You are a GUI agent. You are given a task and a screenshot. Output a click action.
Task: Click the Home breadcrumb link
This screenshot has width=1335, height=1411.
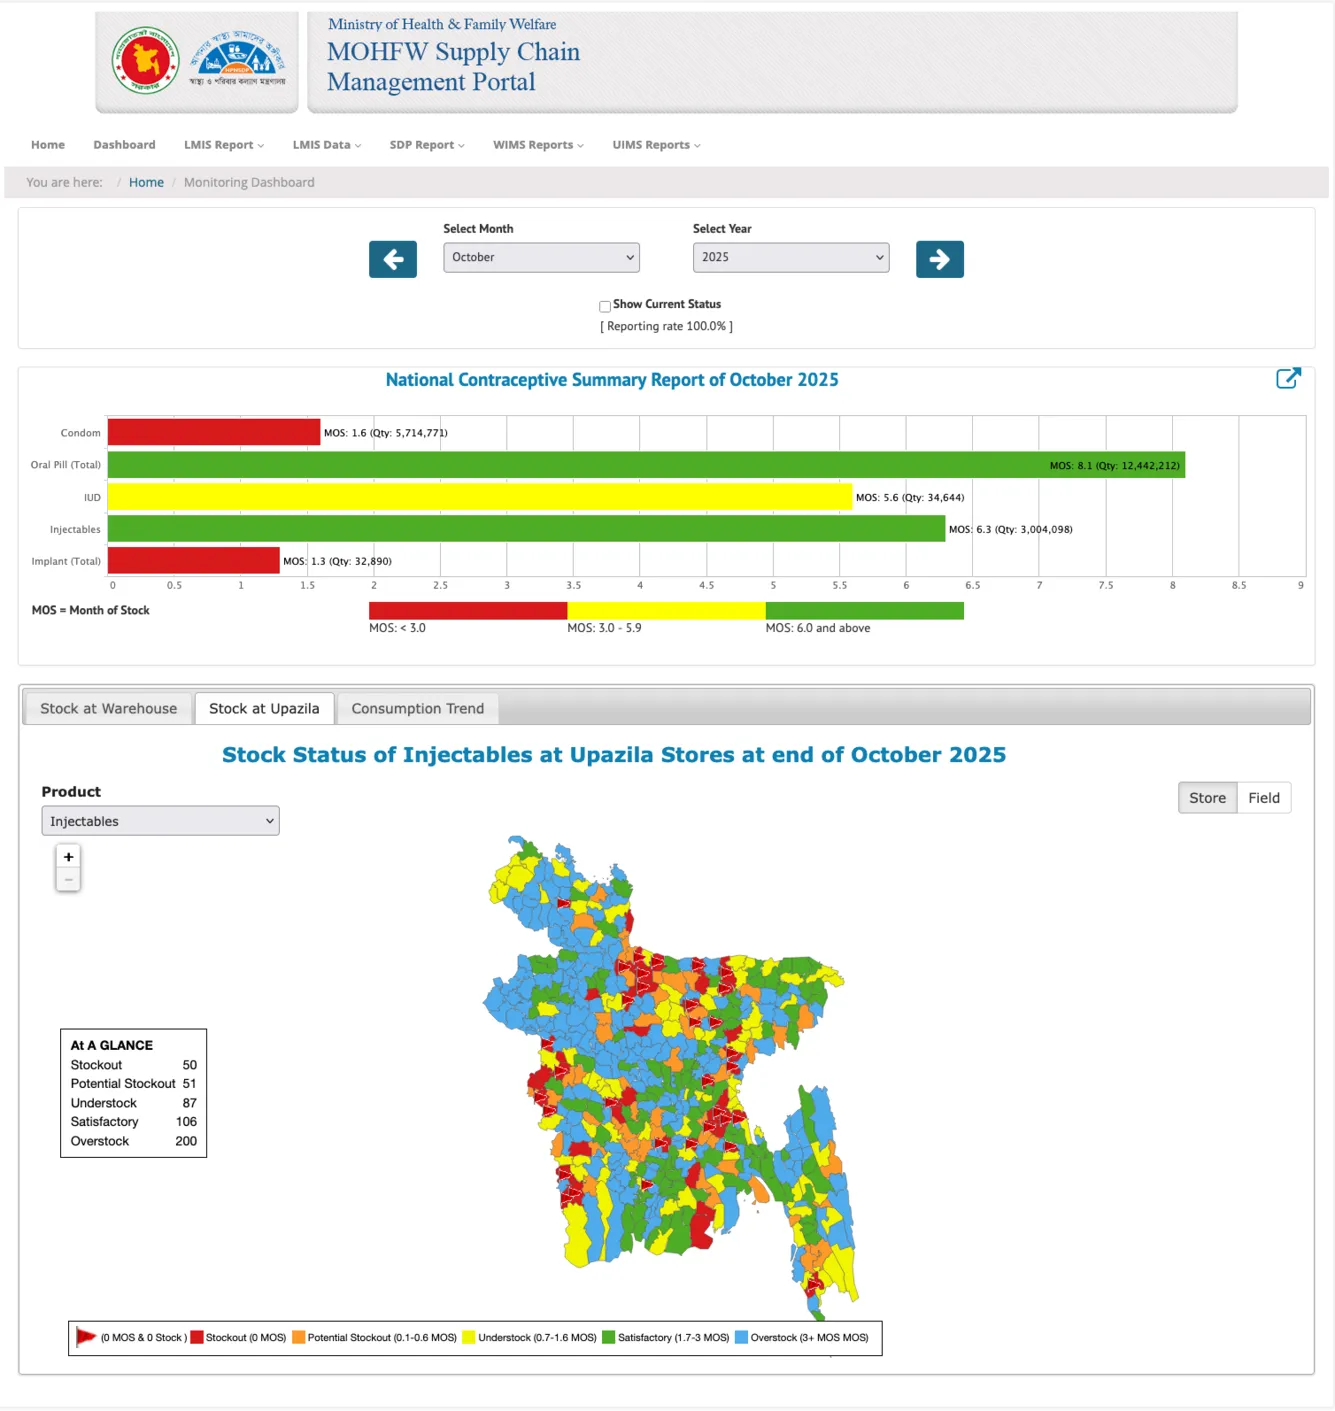(x=146, y=182)
